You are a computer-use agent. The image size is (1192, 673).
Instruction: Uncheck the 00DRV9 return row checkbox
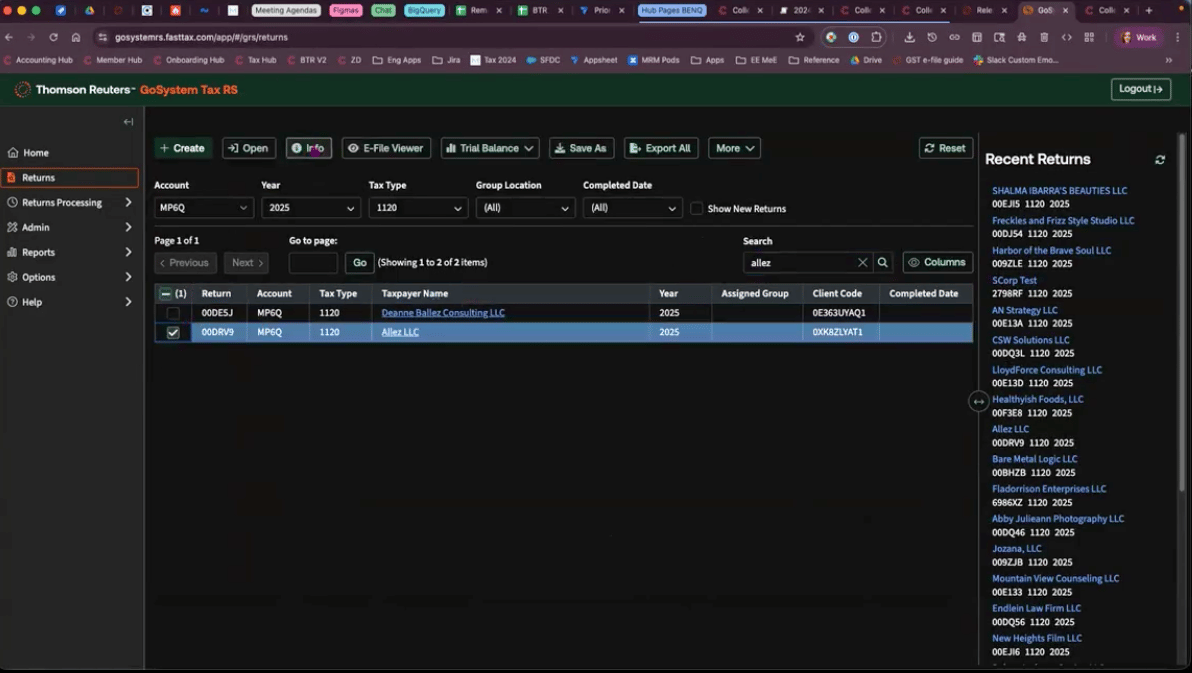click(x=173, y=332)
